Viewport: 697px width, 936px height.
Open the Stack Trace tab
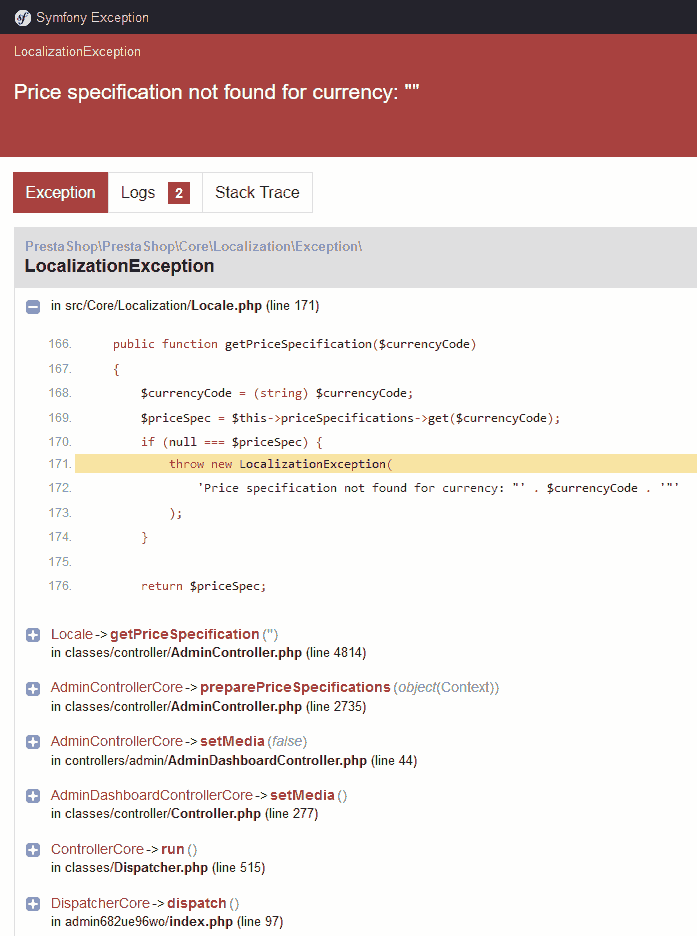[x=257, y=192]
